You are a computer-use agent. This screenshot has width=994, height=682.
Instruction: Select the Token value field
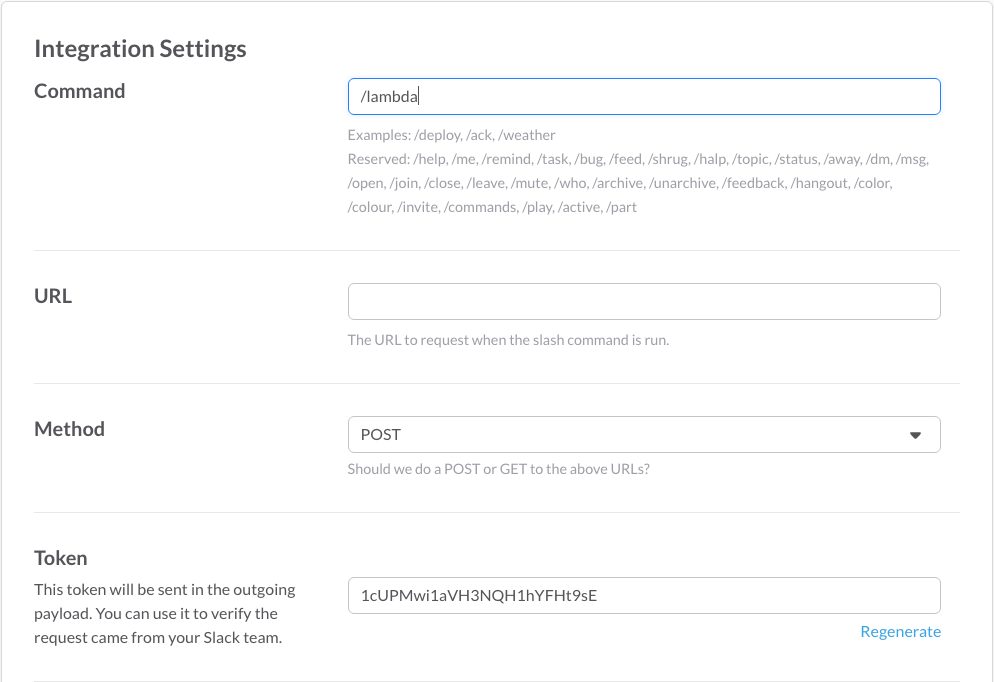coord(644,595)
